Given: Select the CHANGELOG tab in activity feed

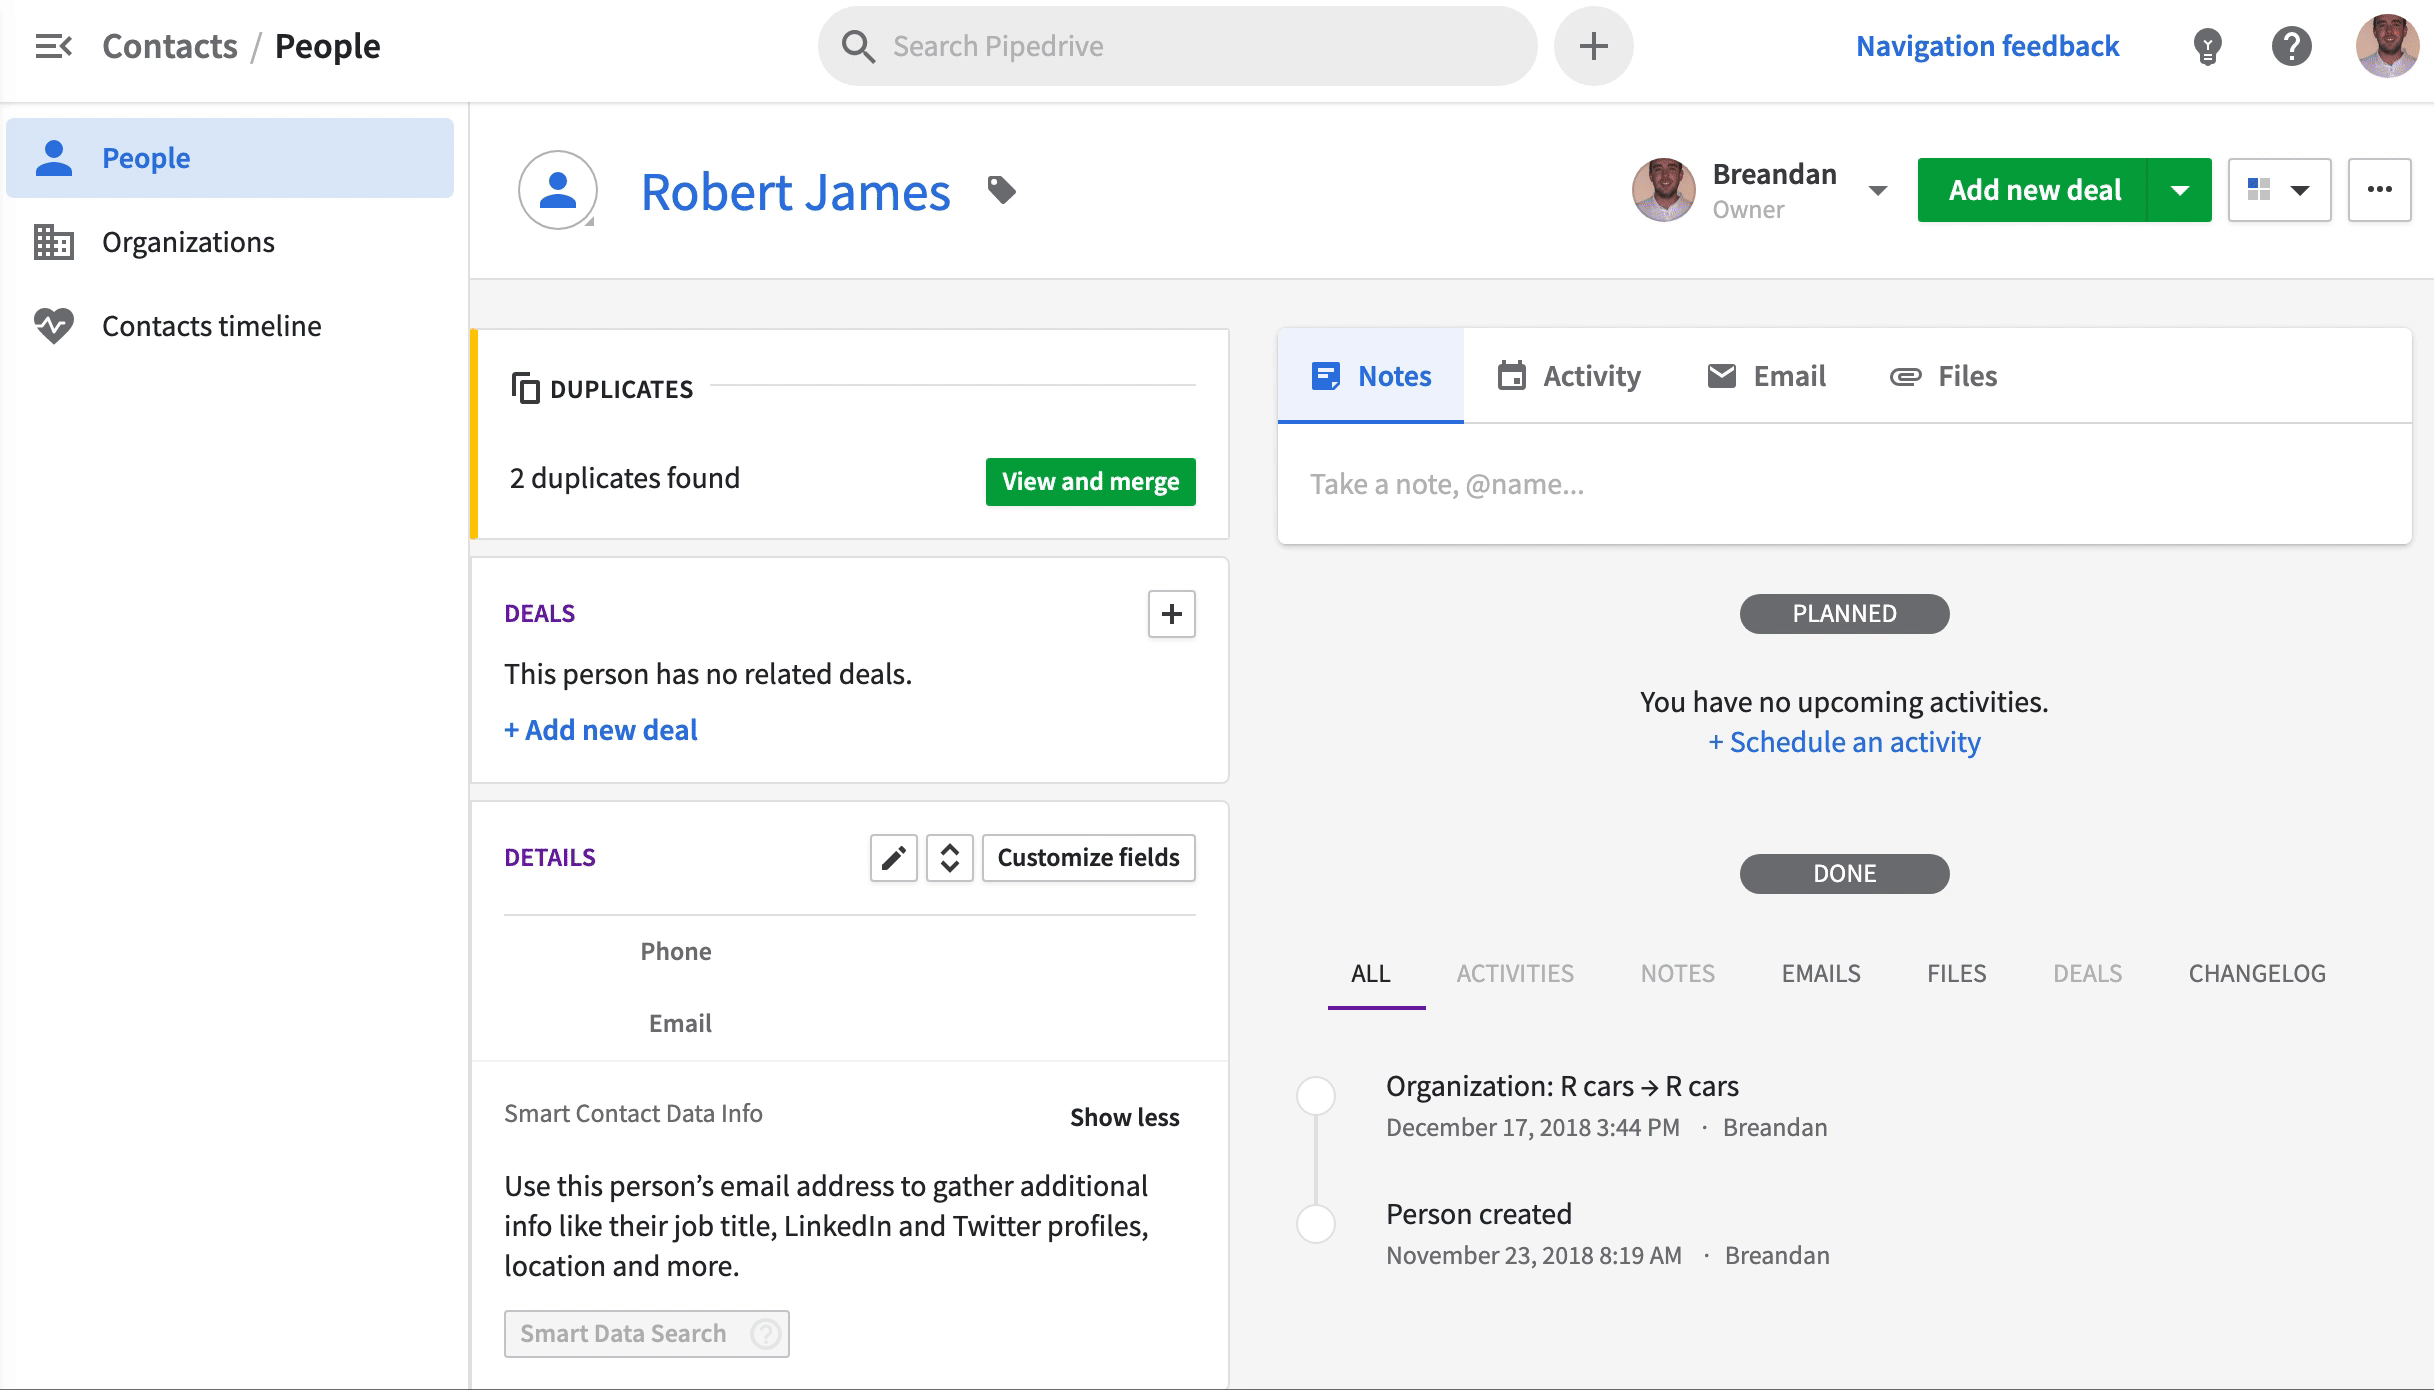Looking at the screenshot, I should (x=2258, y=972).
